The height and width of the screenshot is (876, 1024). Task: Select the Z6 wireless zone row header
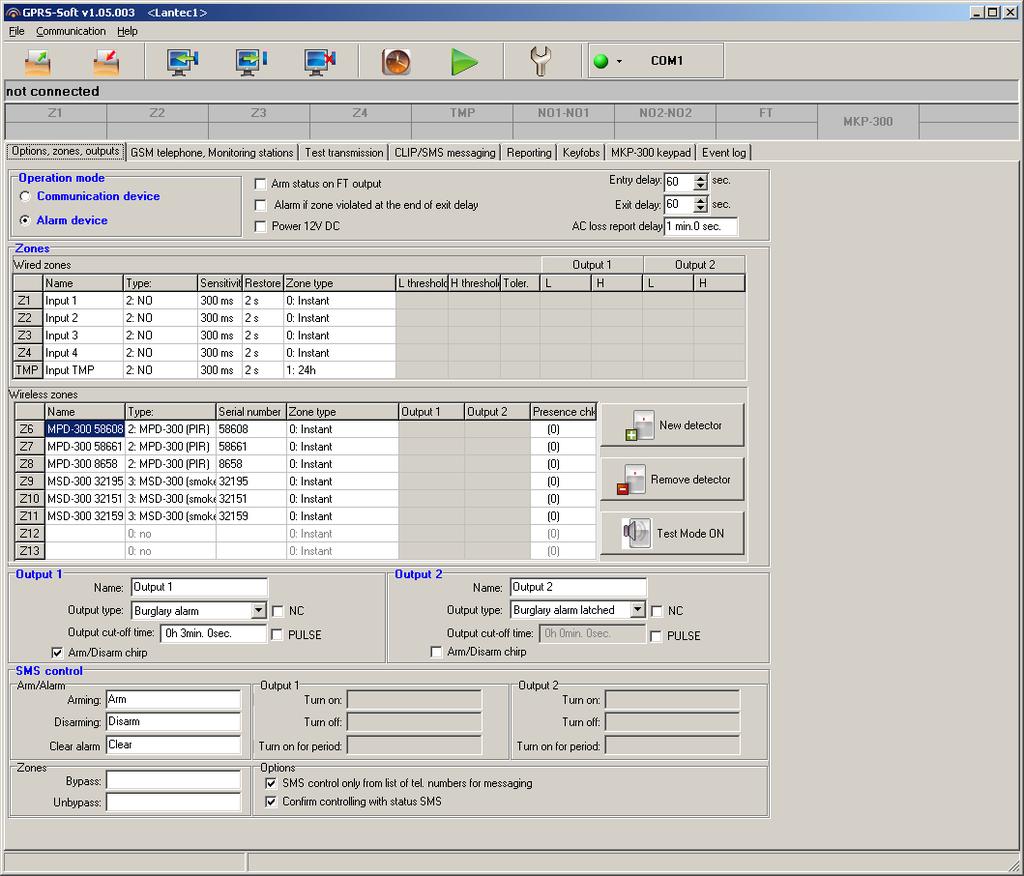(29, 429)
